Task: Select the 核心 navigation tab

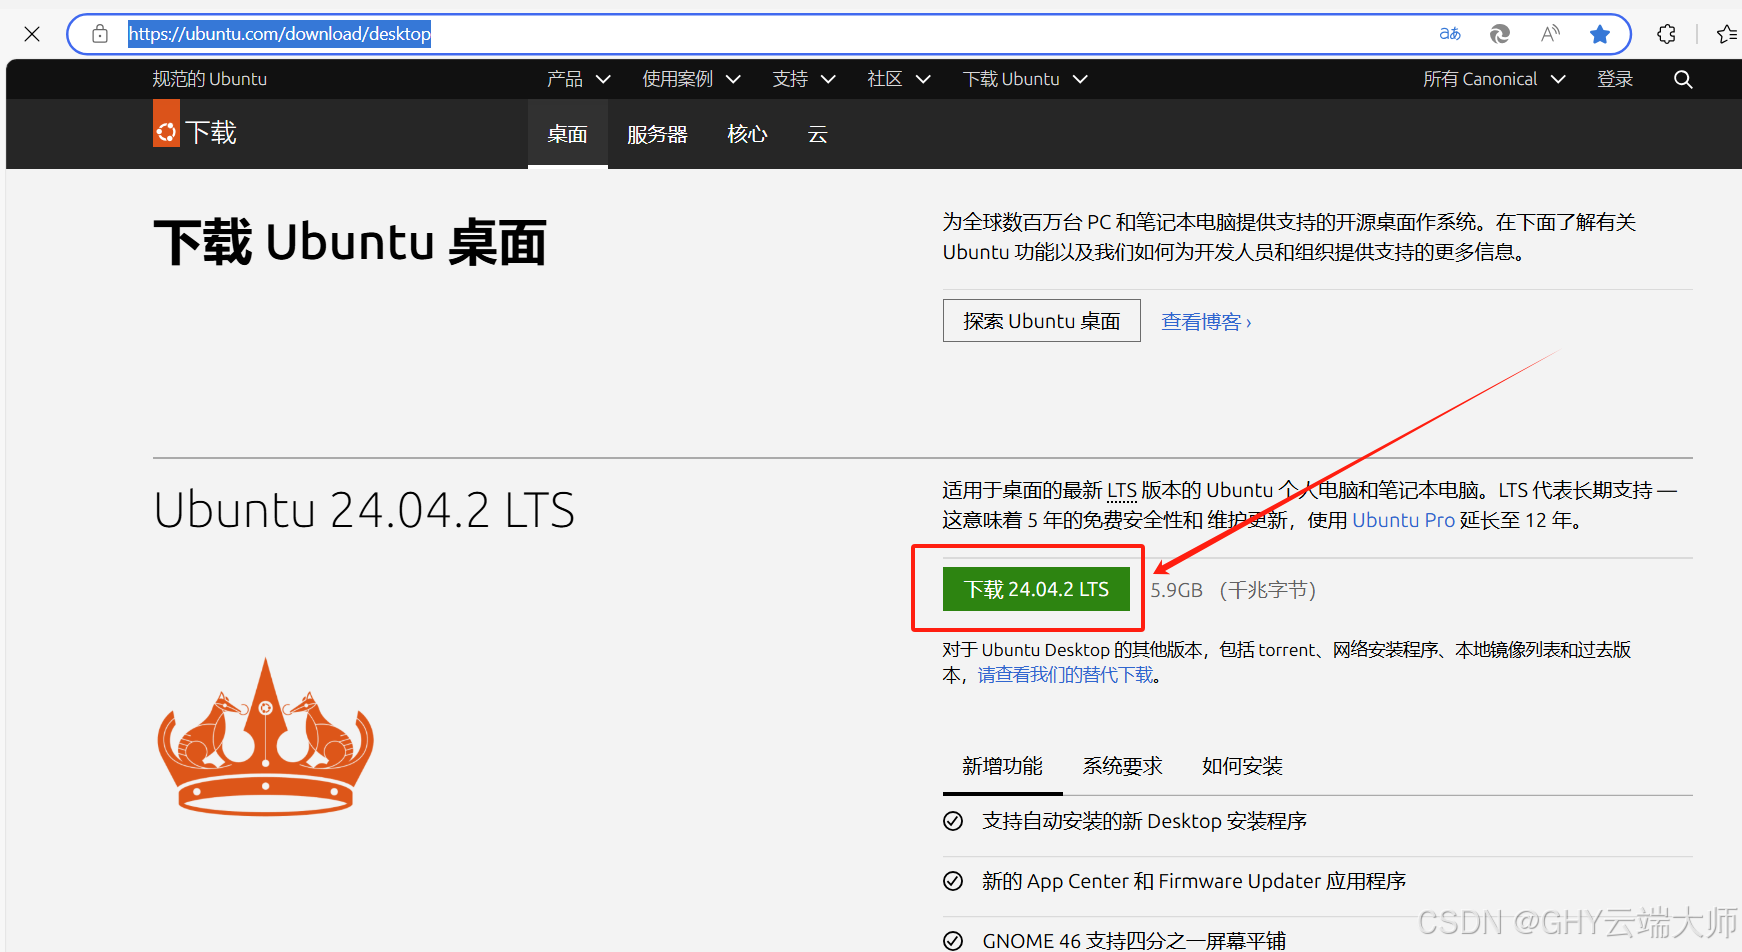Action: point(747,134)
